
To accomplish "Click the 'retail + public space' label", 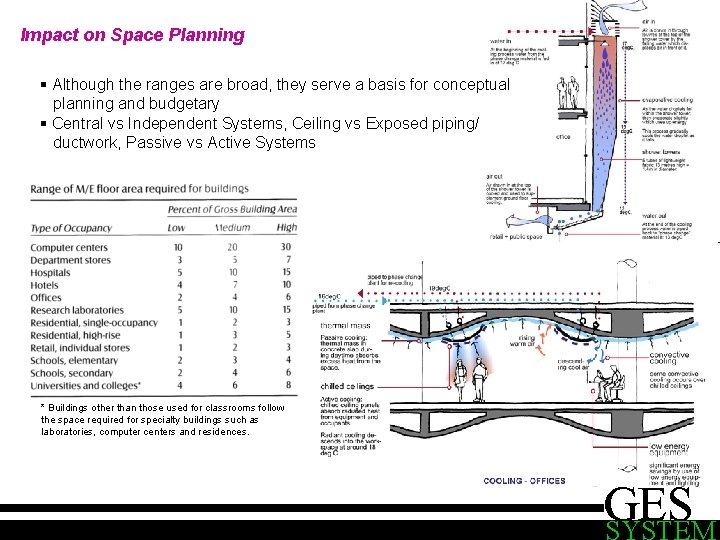I will [x=516, y=236].
